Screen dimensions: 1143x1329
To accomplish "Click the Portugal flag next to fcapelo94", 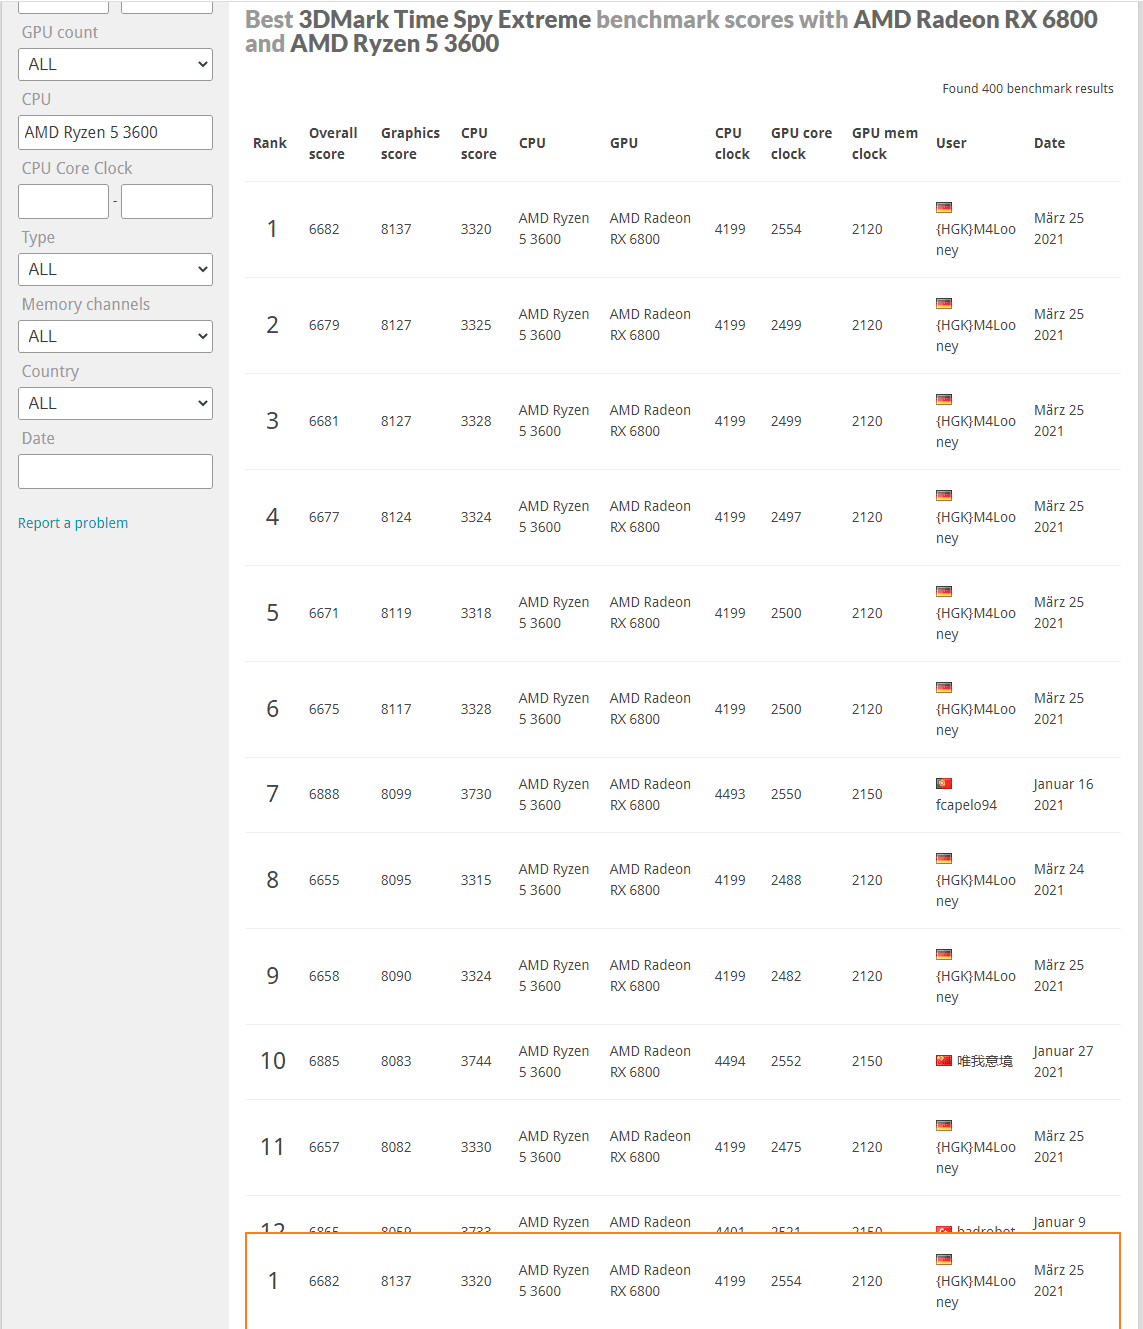I will pos(943,784).
